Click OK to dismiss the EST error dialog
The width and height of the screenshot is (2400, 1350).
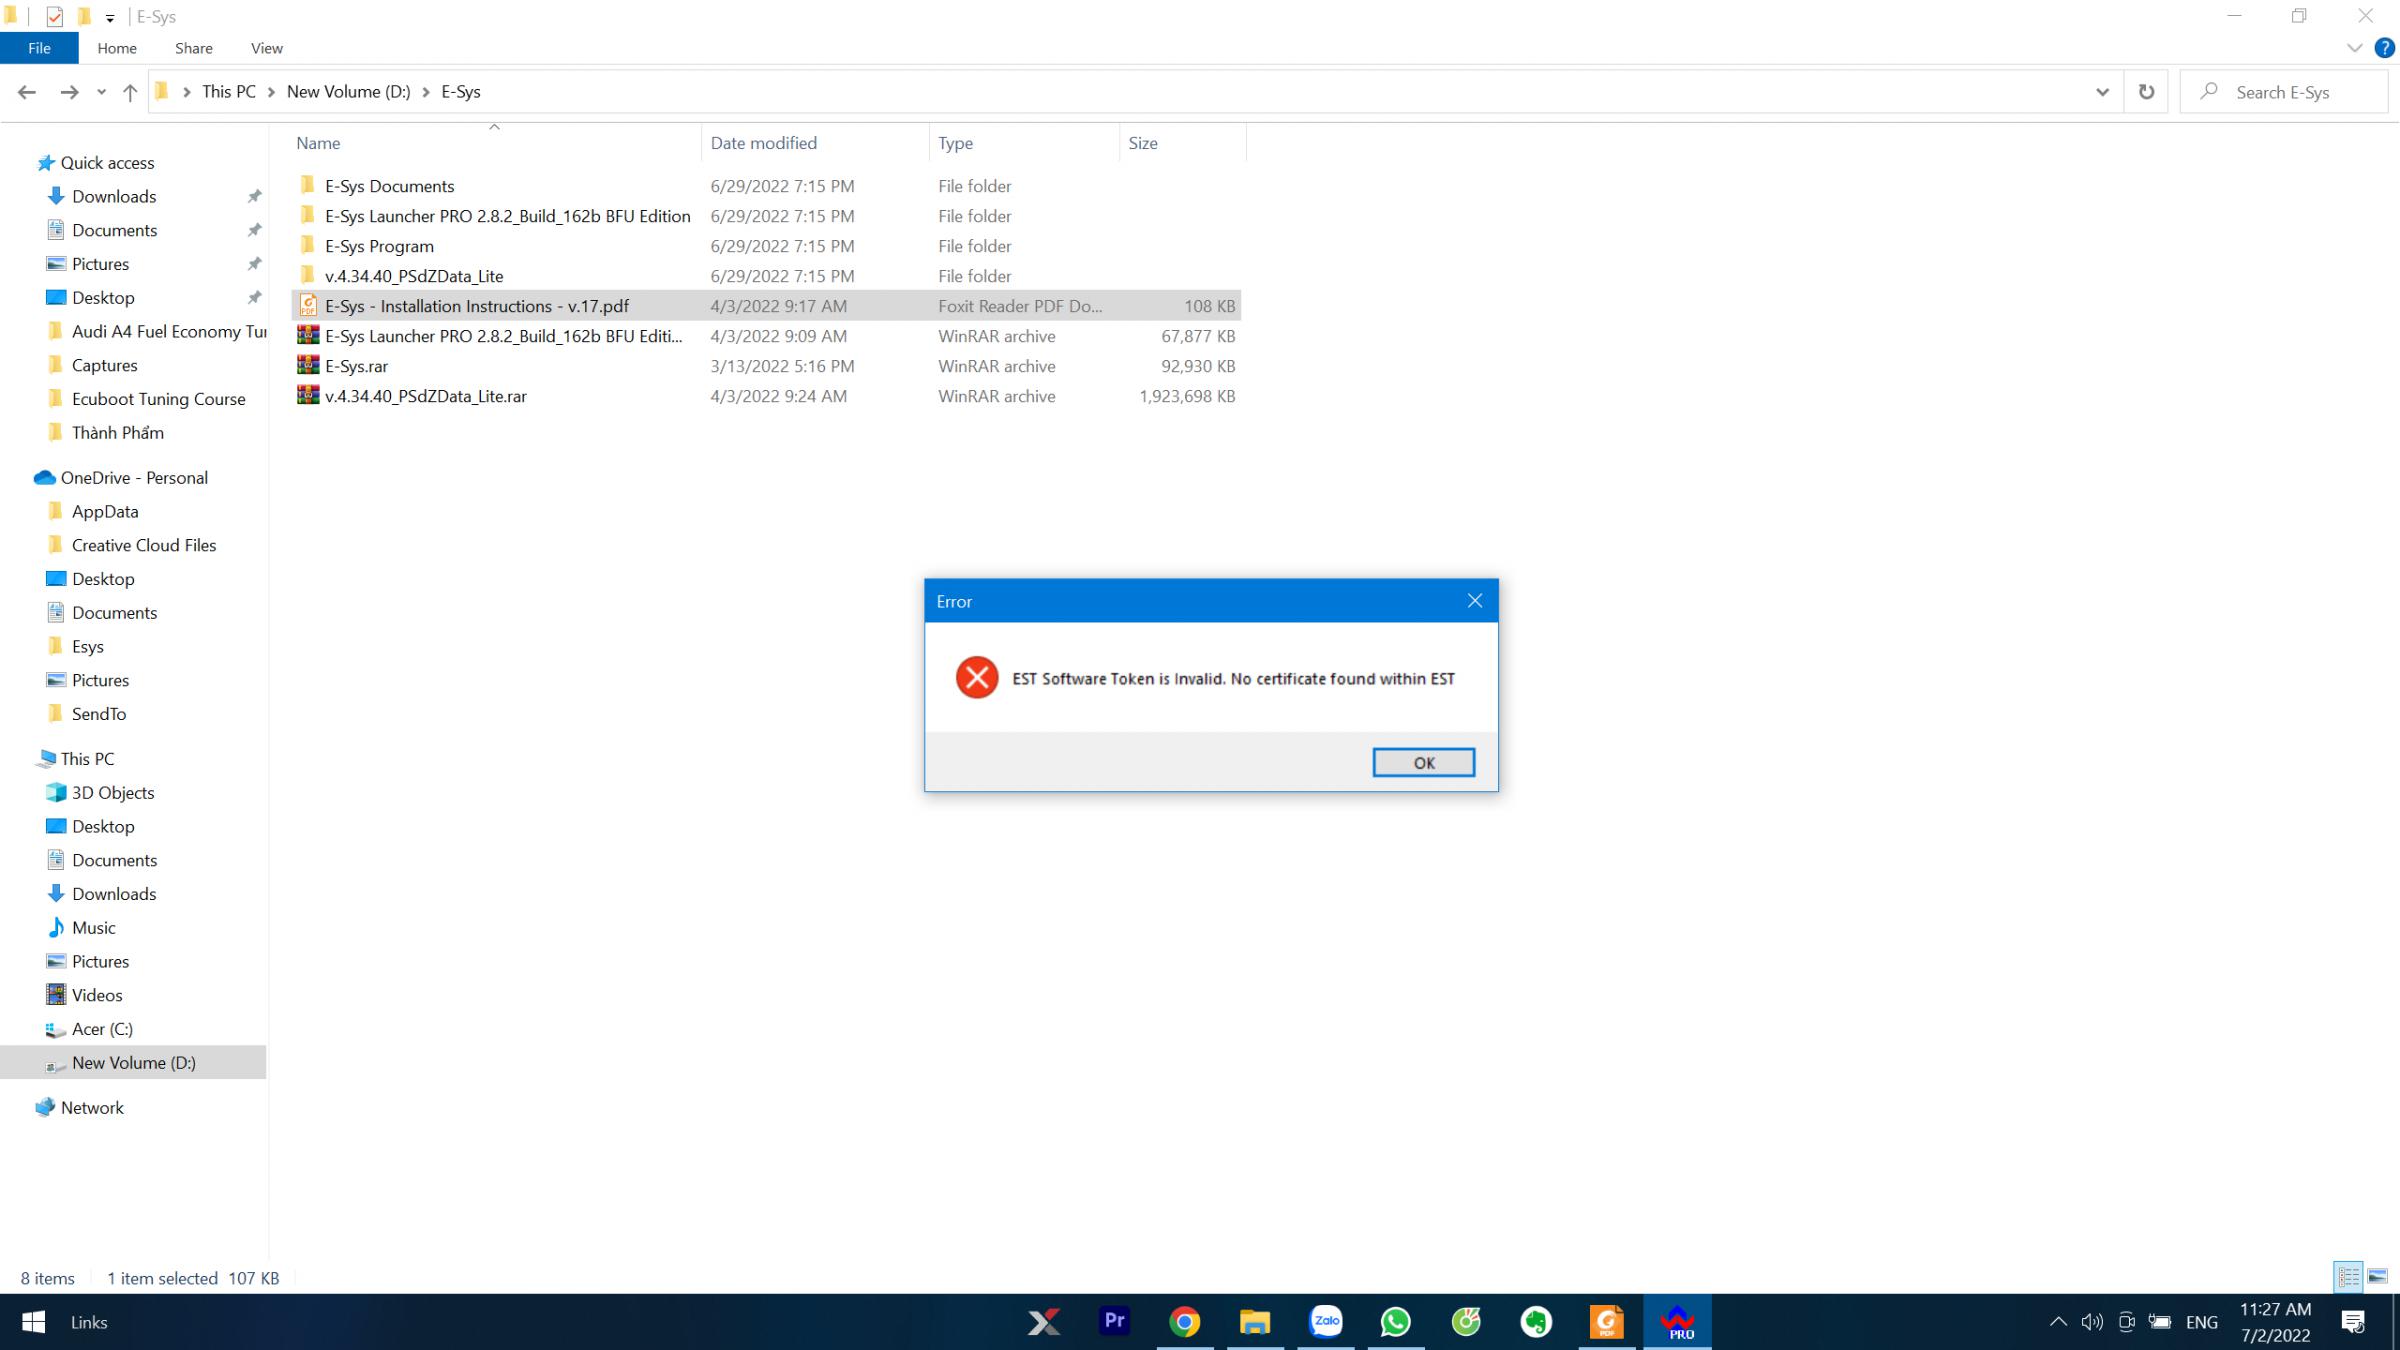pyautogui.click(x=1423, y=762)
